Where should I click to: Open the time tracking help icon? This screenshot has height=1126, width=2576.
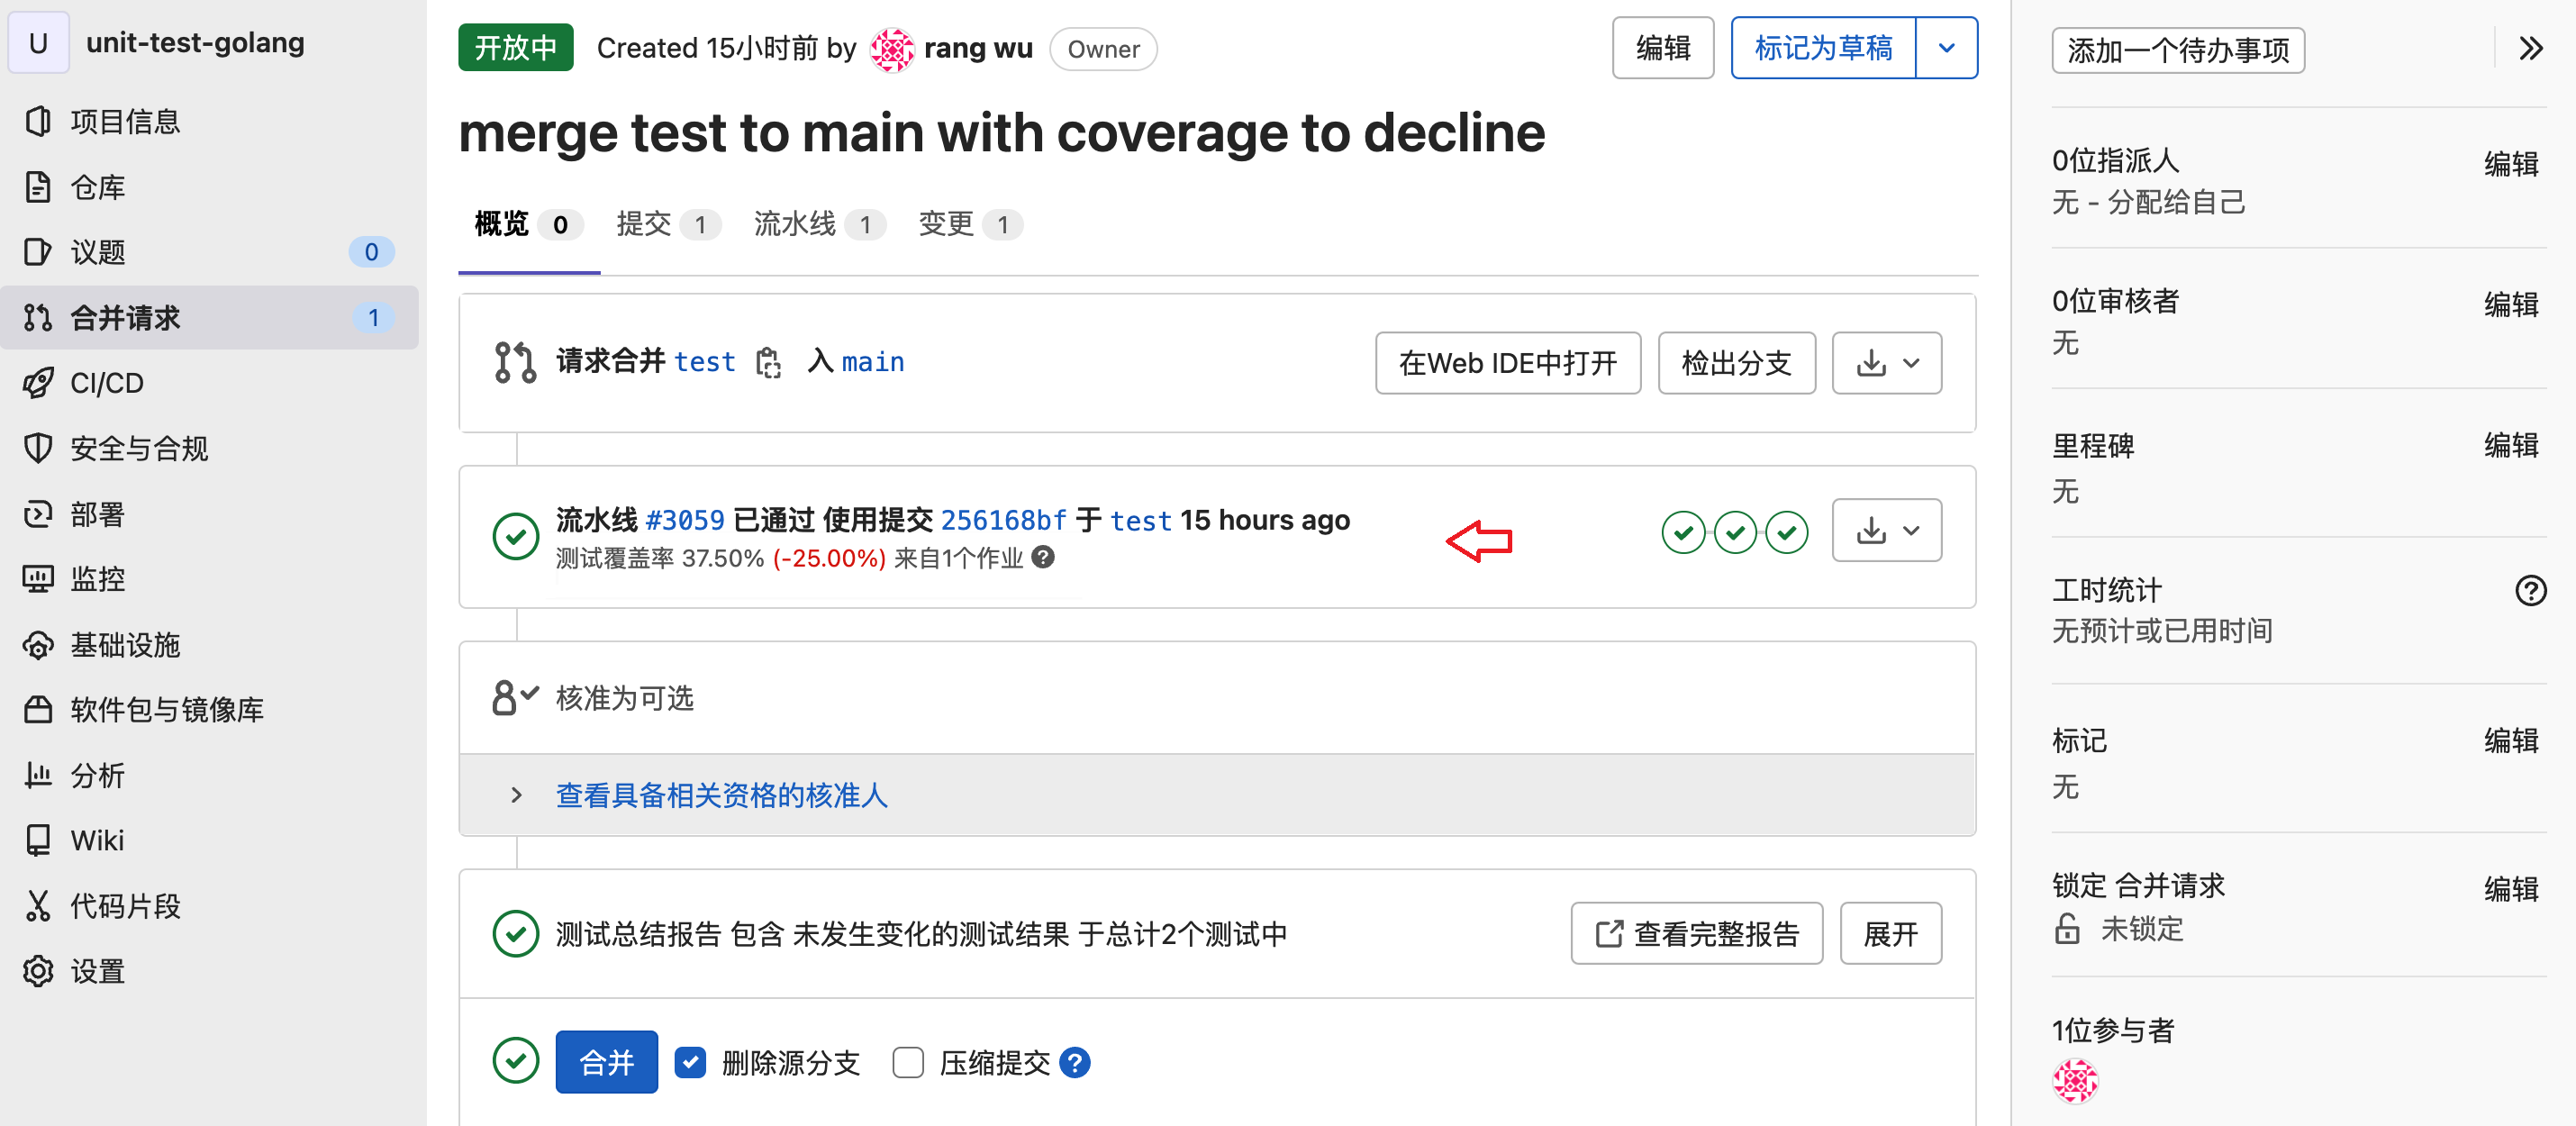pos(2529,591)
